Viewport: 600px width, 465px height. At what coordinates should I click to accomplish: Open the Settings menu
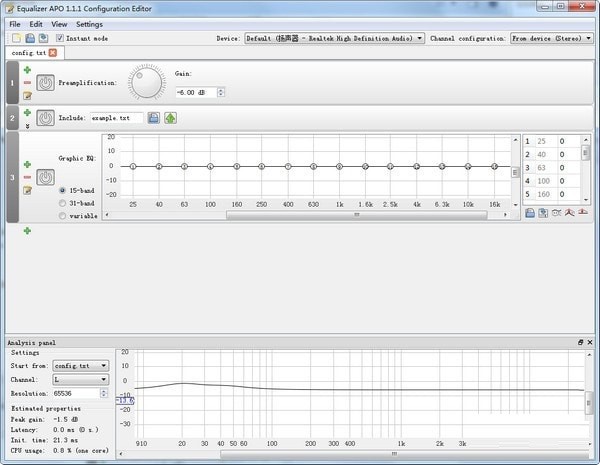[x=89, y=24]
